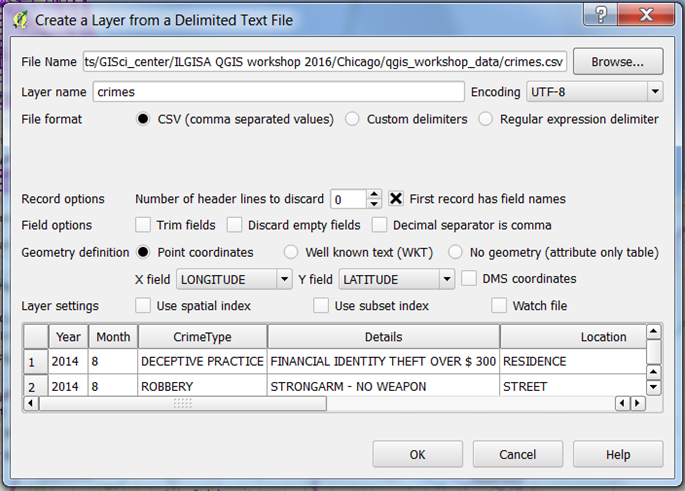Viewport: 685px width, 491px height.
Task: Click the DECEPTIVE PRACTICE cell
Action: (x=202, y=361)
